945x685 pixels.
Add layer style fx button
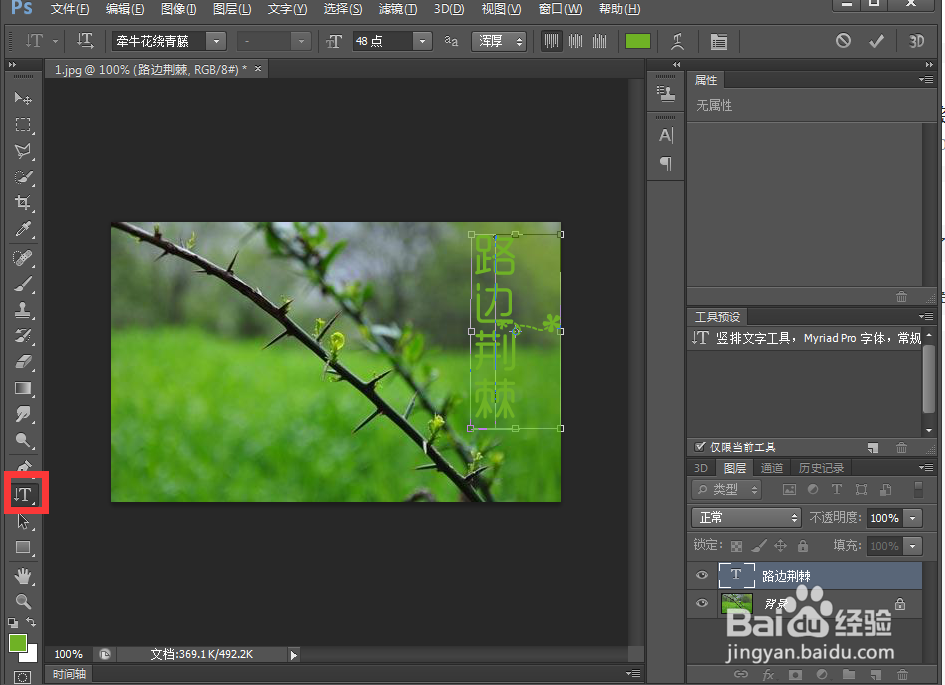point(768,674)
